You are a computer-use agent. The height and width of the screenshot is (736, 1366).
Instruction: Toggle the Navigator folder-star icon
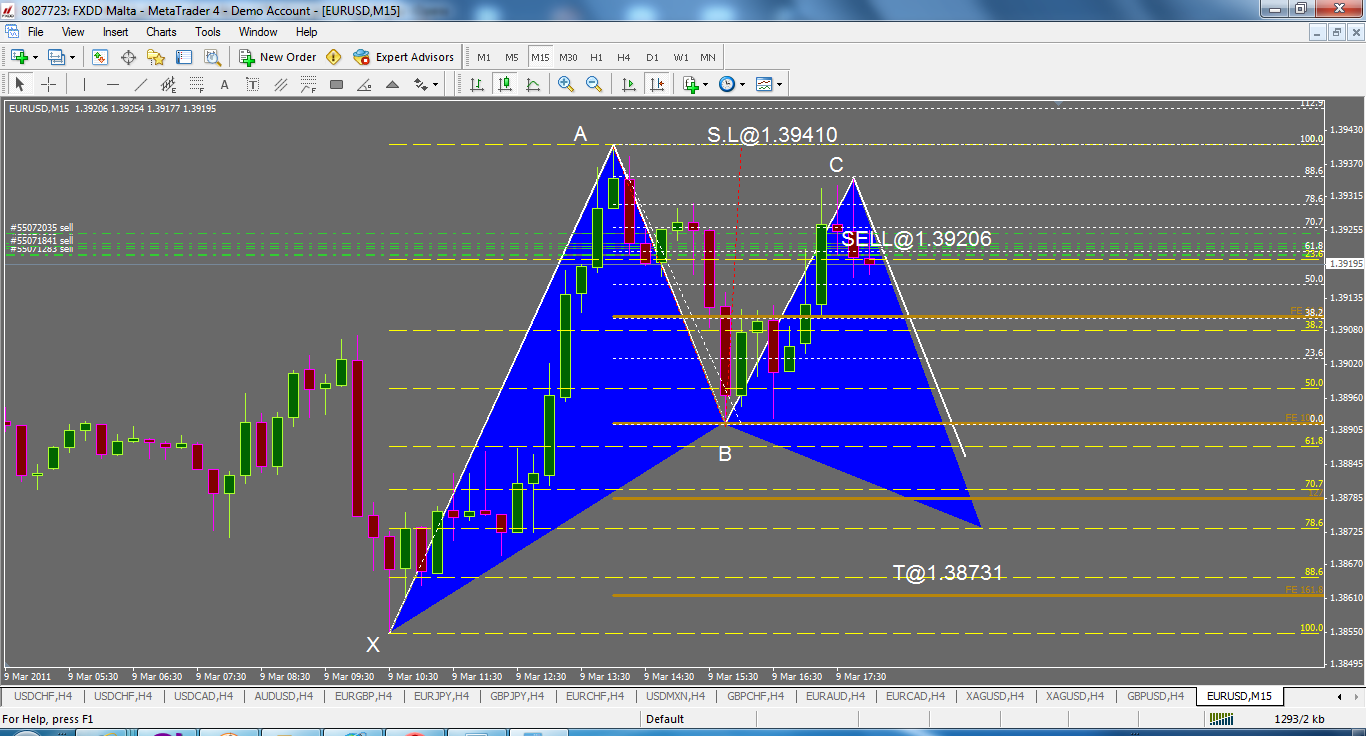[156, 57]
